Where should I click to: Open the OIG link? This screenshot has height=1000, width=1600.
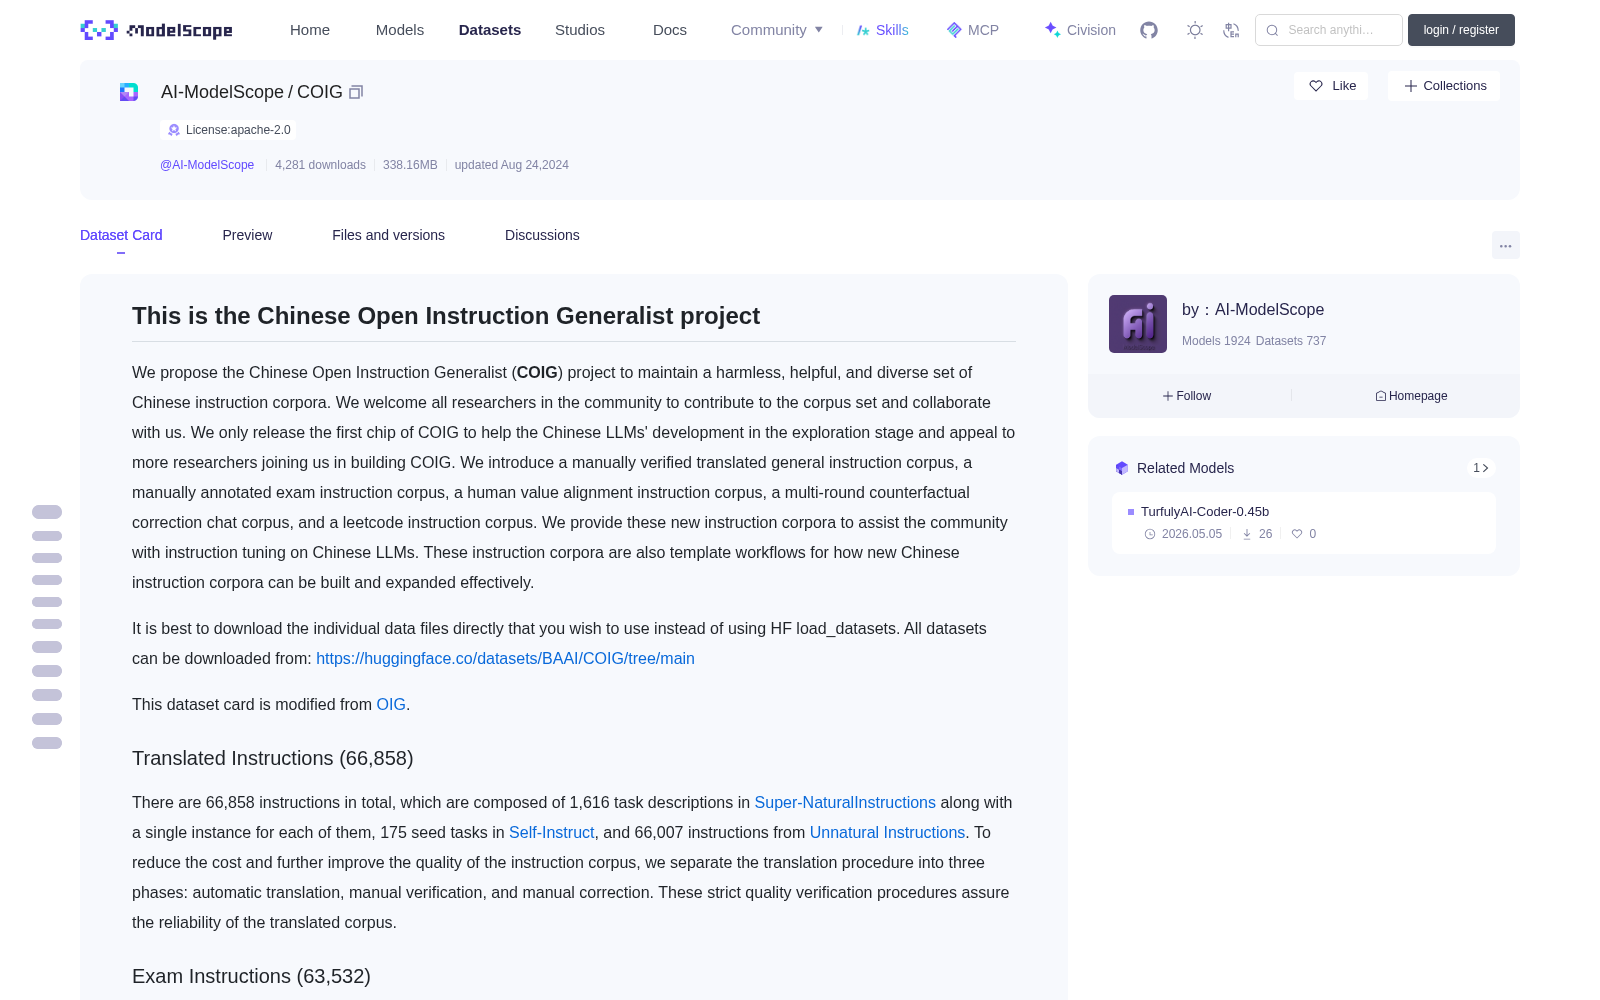tap(391, 704)
